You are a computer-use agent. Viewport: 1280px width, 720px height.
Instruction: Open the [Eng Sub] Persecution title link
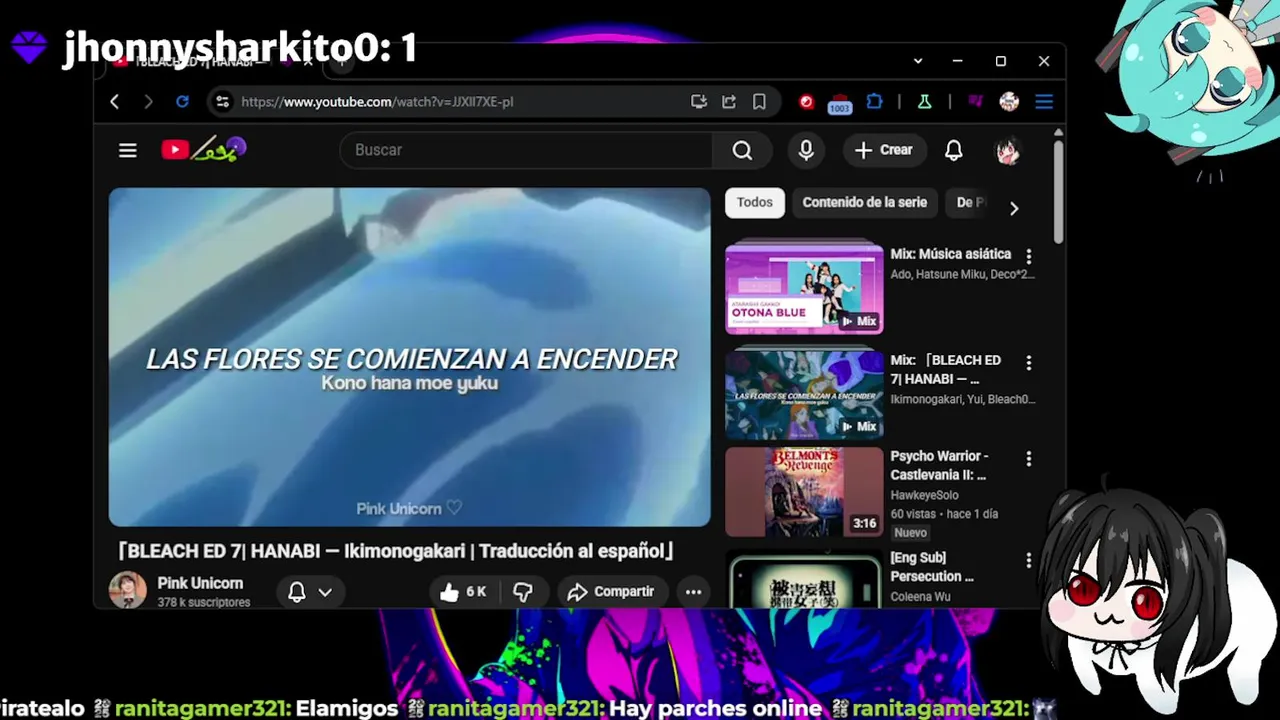click(932, 567)
